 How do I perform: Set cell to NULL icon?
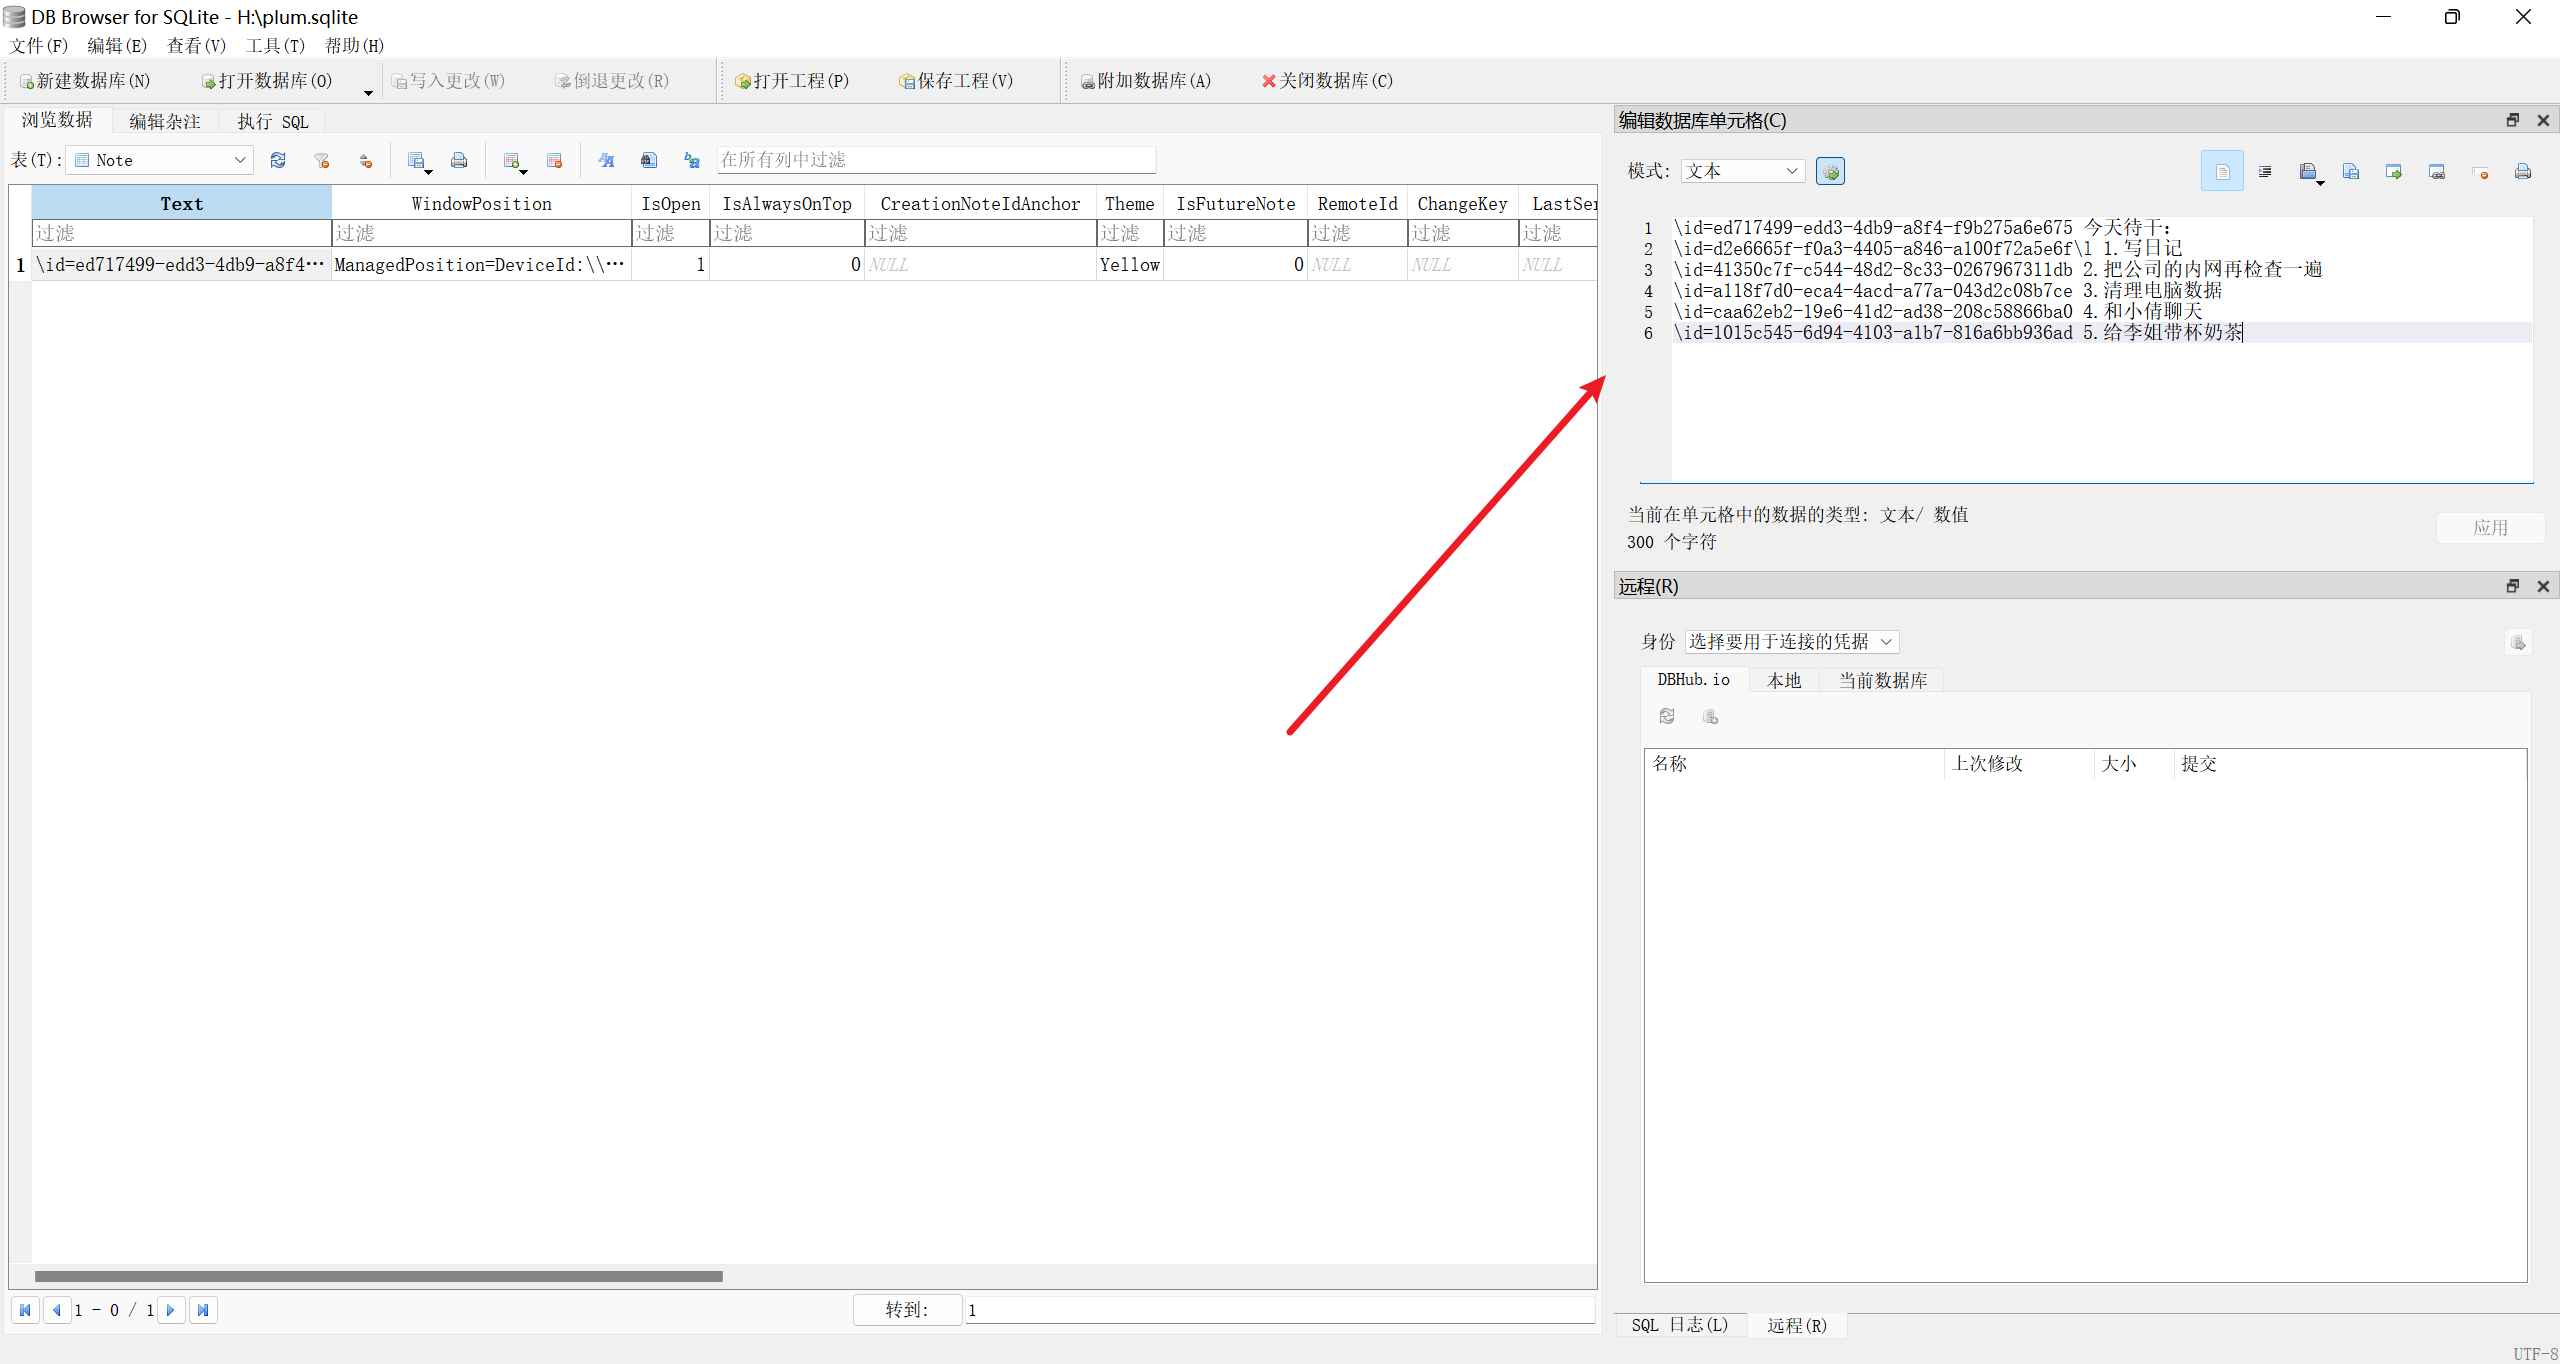[x=2480, y=172]
